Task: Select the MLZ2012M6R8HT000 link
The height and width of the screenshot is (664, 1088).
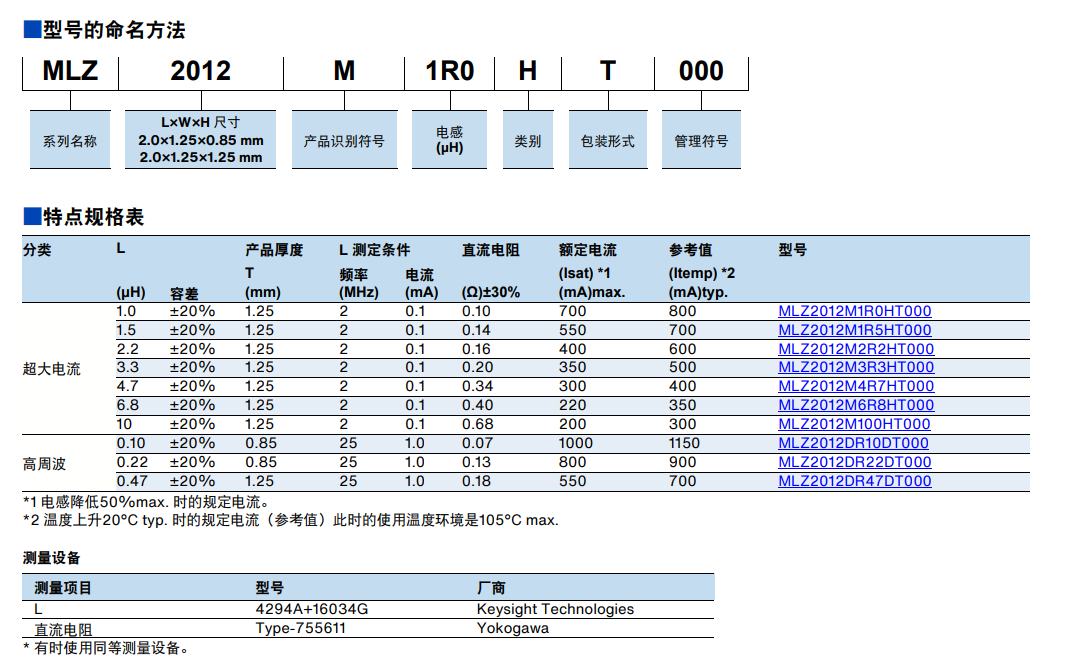Action: coord(856,405)
